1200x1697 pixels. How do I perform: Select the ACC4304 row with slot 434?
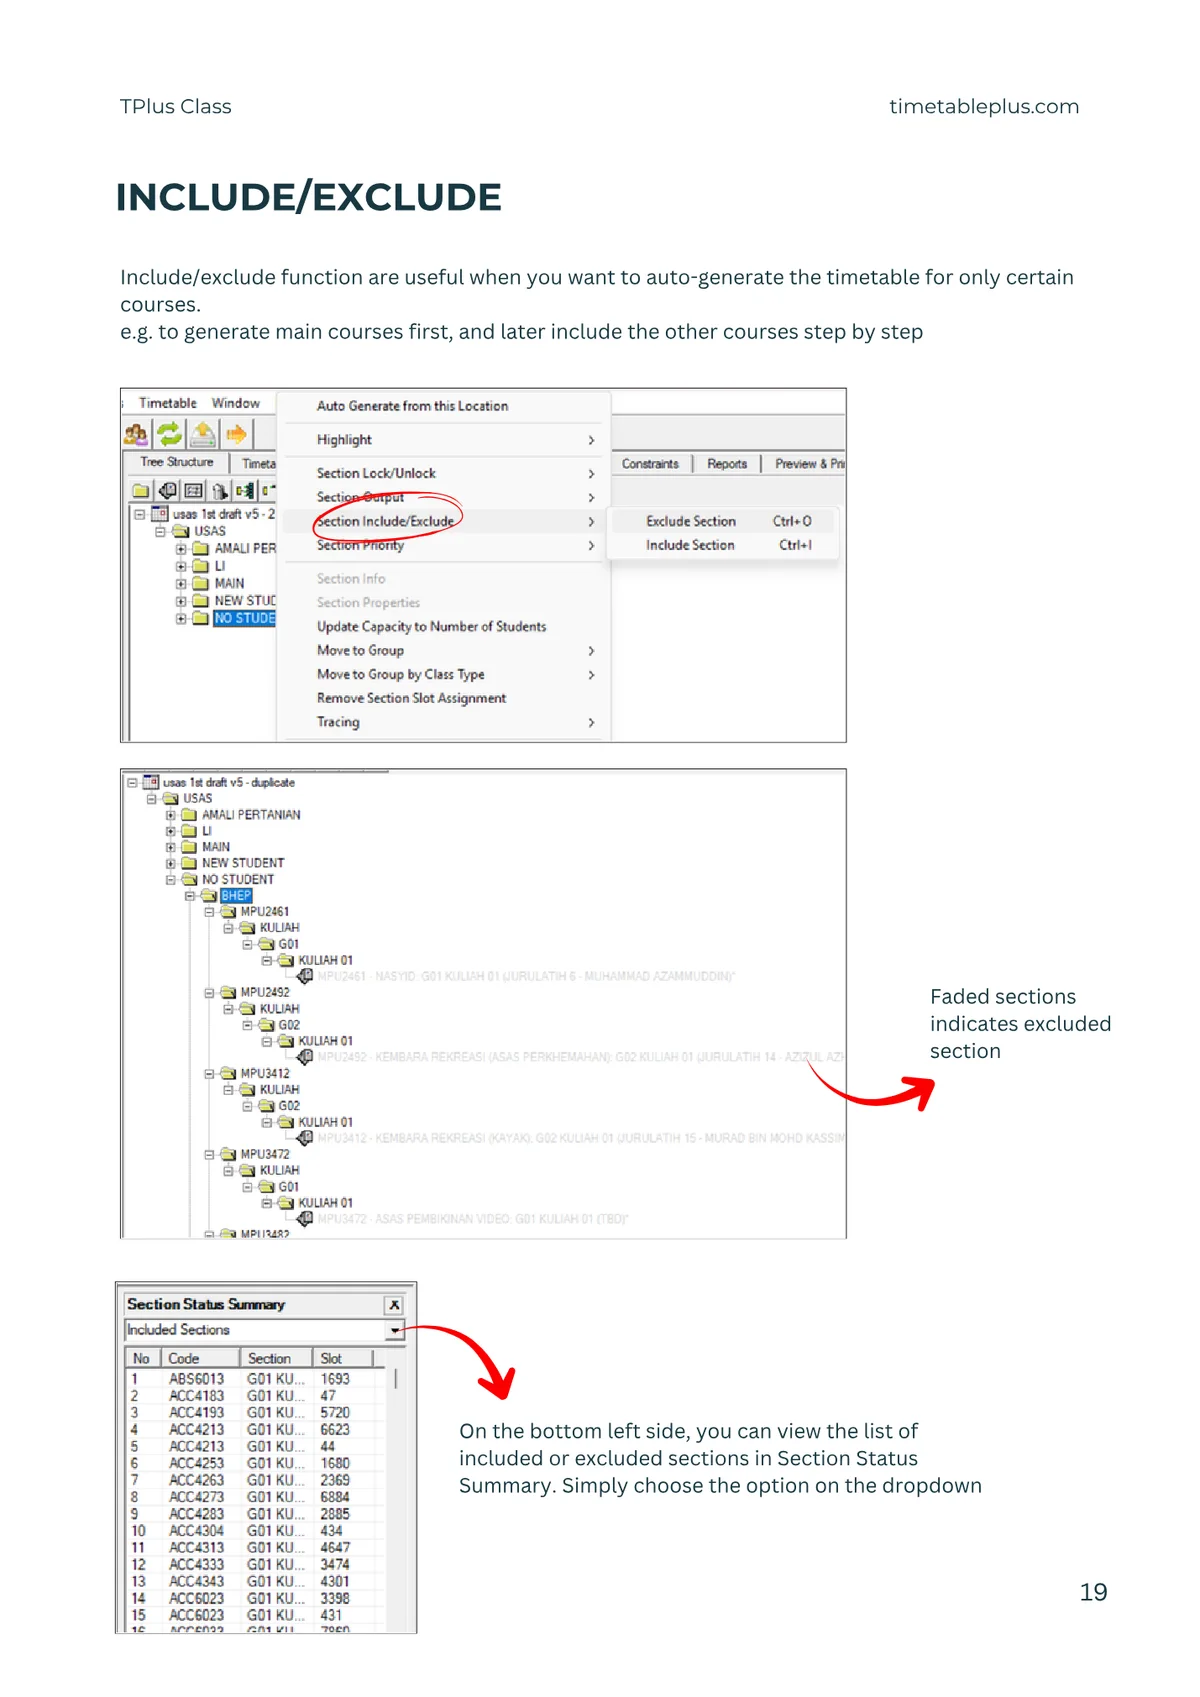point(255,1530)
